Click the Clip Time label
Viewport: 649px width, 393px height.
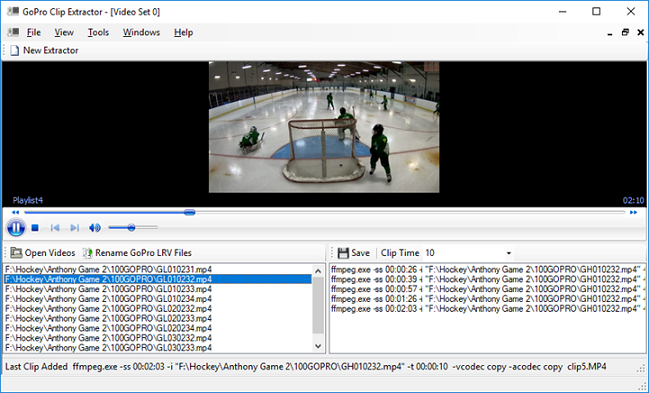tap(400, 253)
